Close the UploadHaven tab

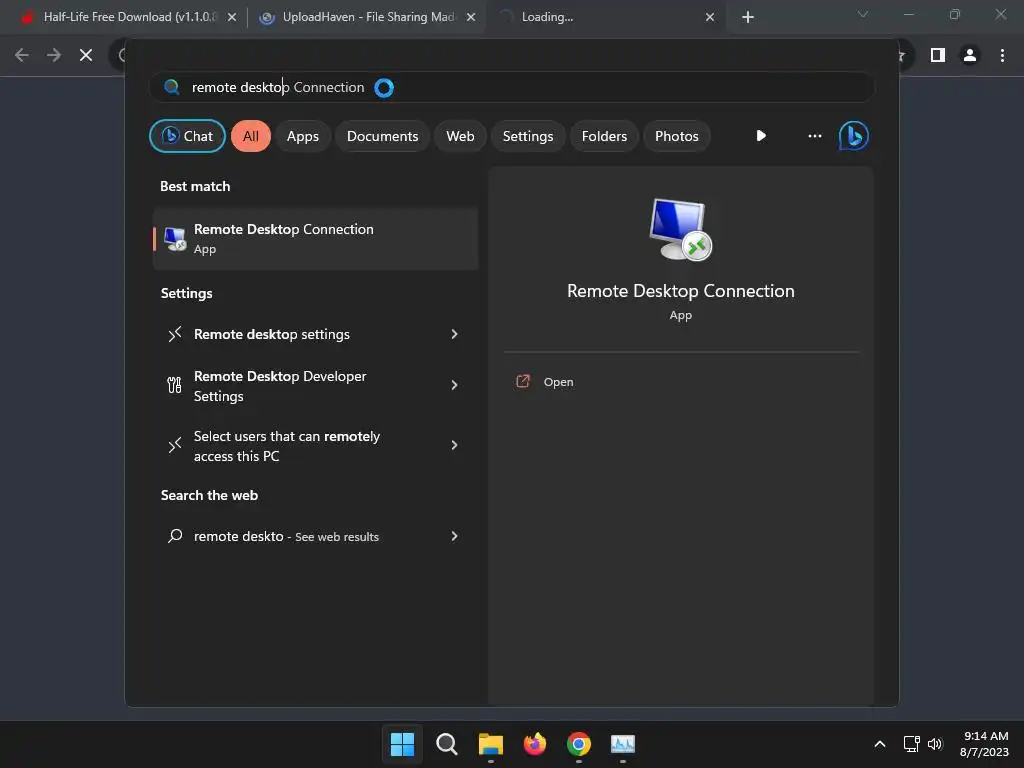(x=471, y=17)
